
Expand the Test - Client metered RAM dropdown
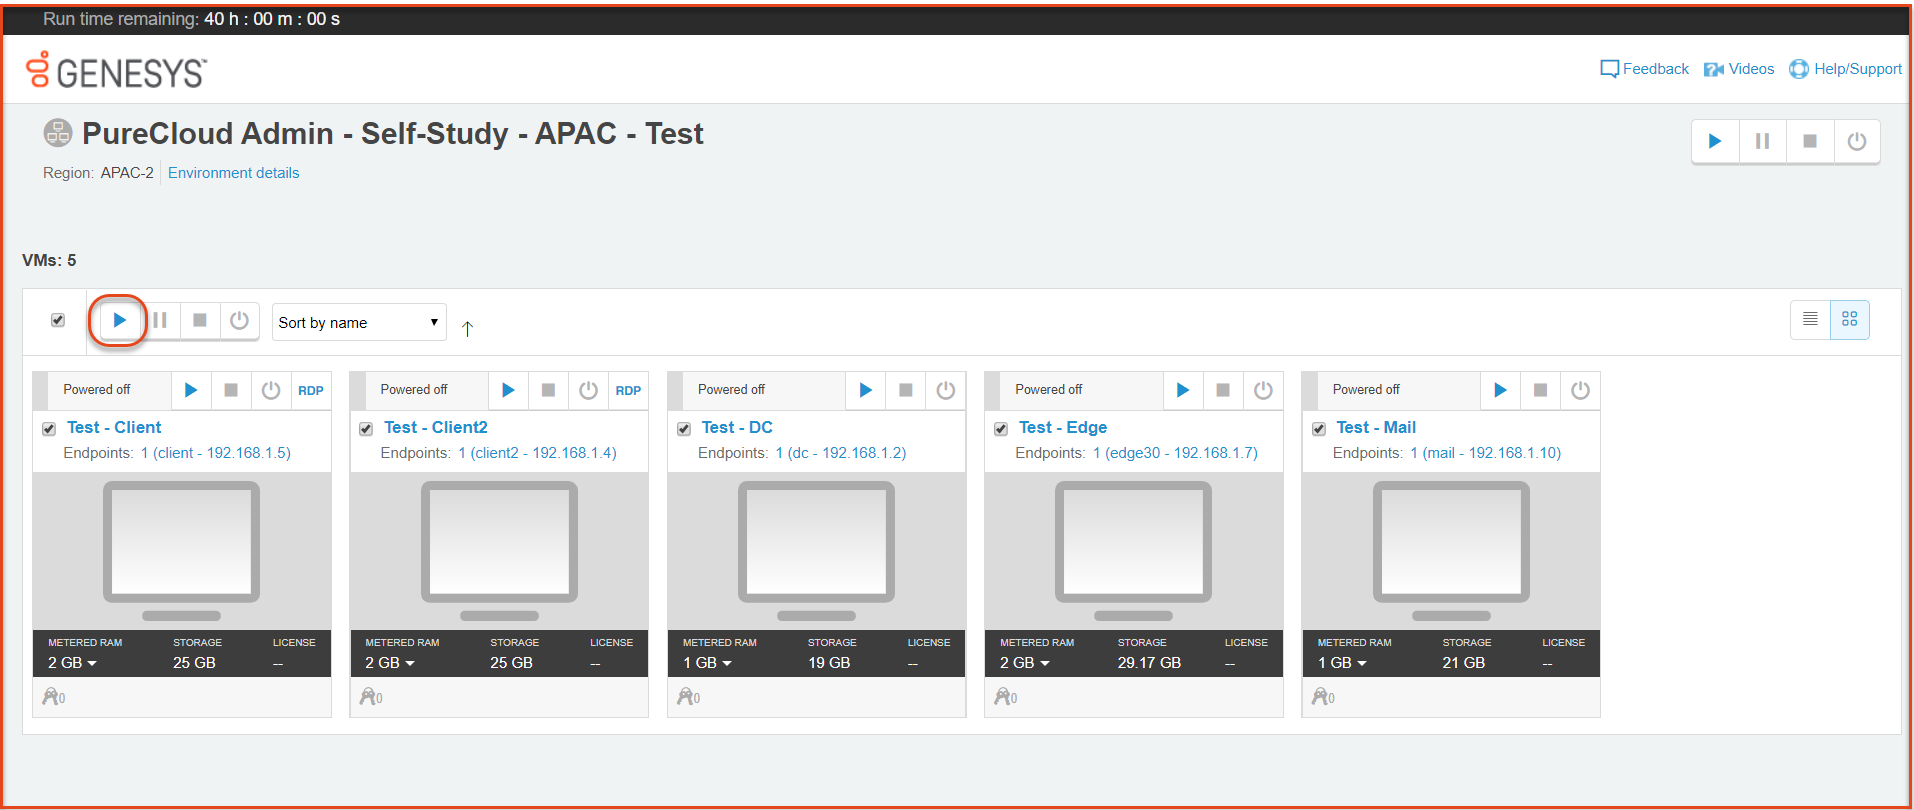pyautogui.click(x=73, y=663)
